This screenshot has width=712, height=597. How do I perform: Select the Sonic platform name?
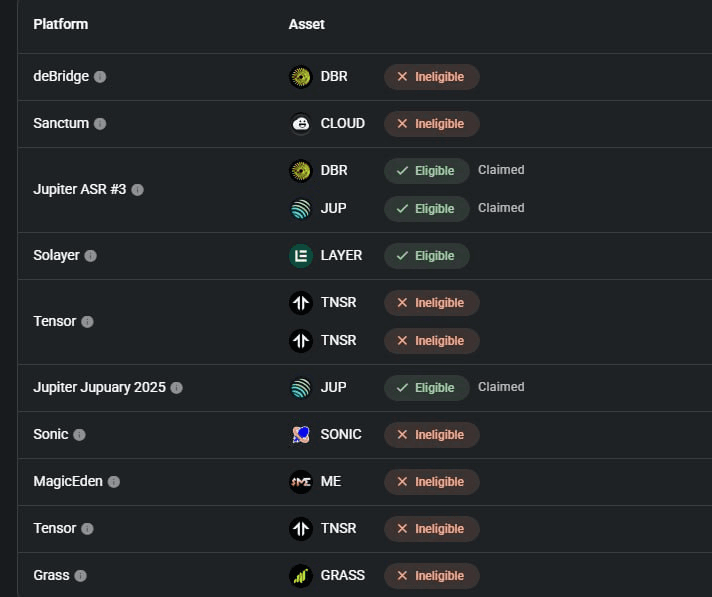51,434
